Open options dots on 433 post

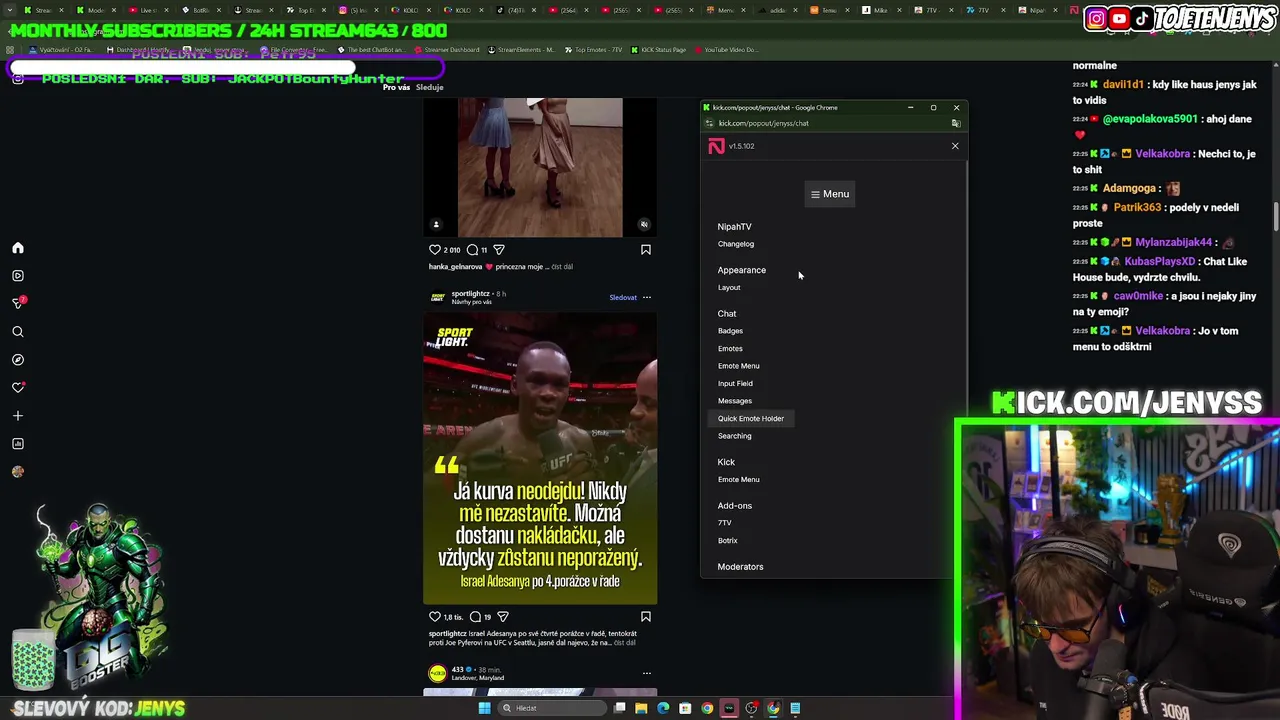point(646,673)
